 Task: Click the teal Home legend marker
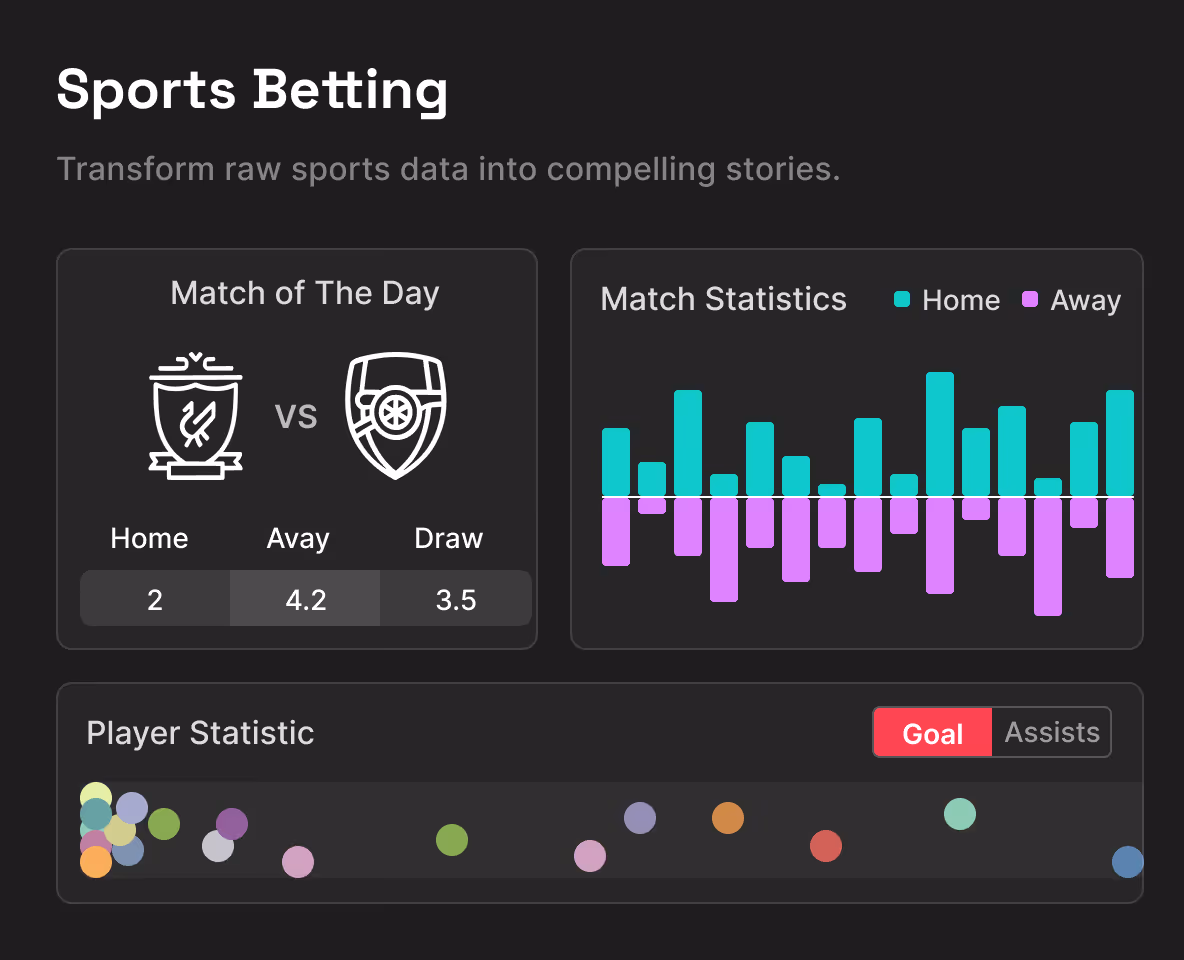[x=904, y=300]
